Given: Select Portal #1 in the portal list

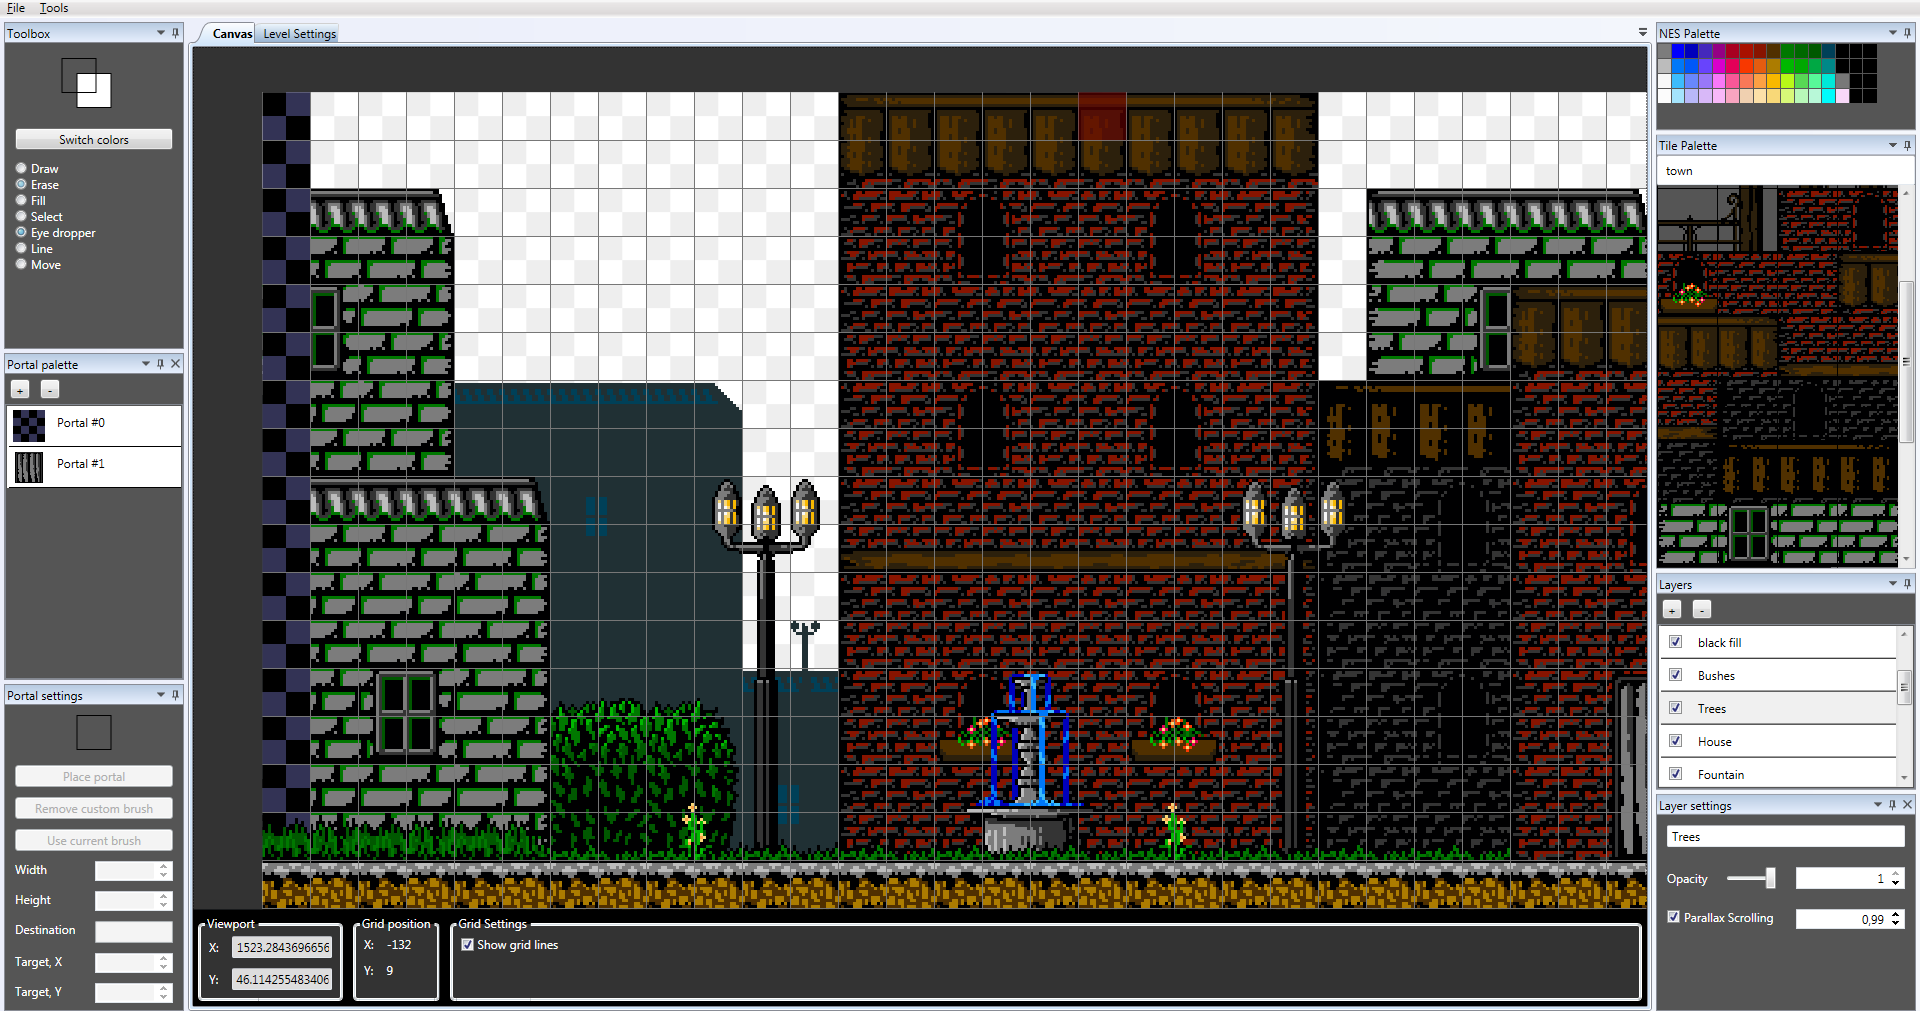Looking at the screenshot, I should [94, 467].
